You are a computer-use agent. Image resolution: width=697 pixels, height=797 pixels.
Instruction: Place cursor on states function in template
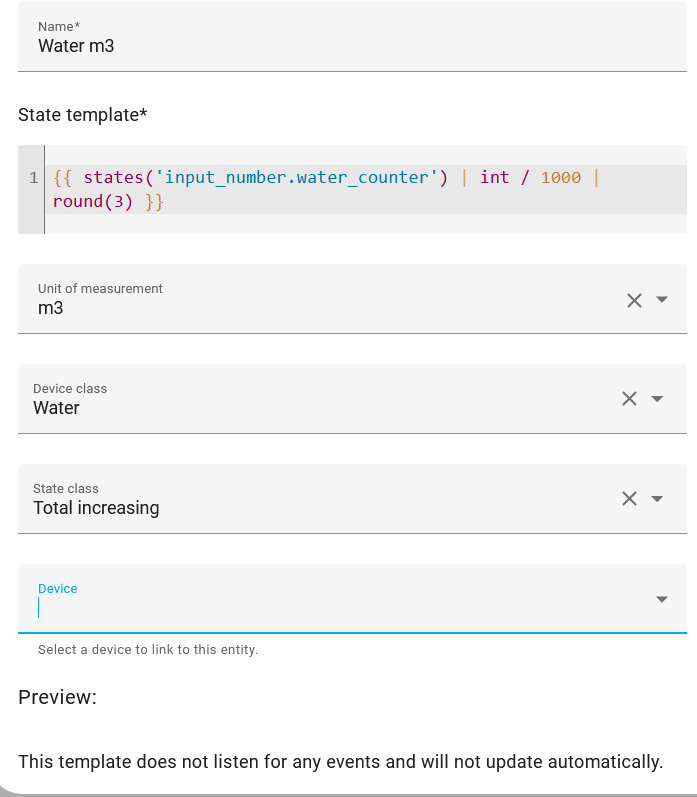[113, 177]
